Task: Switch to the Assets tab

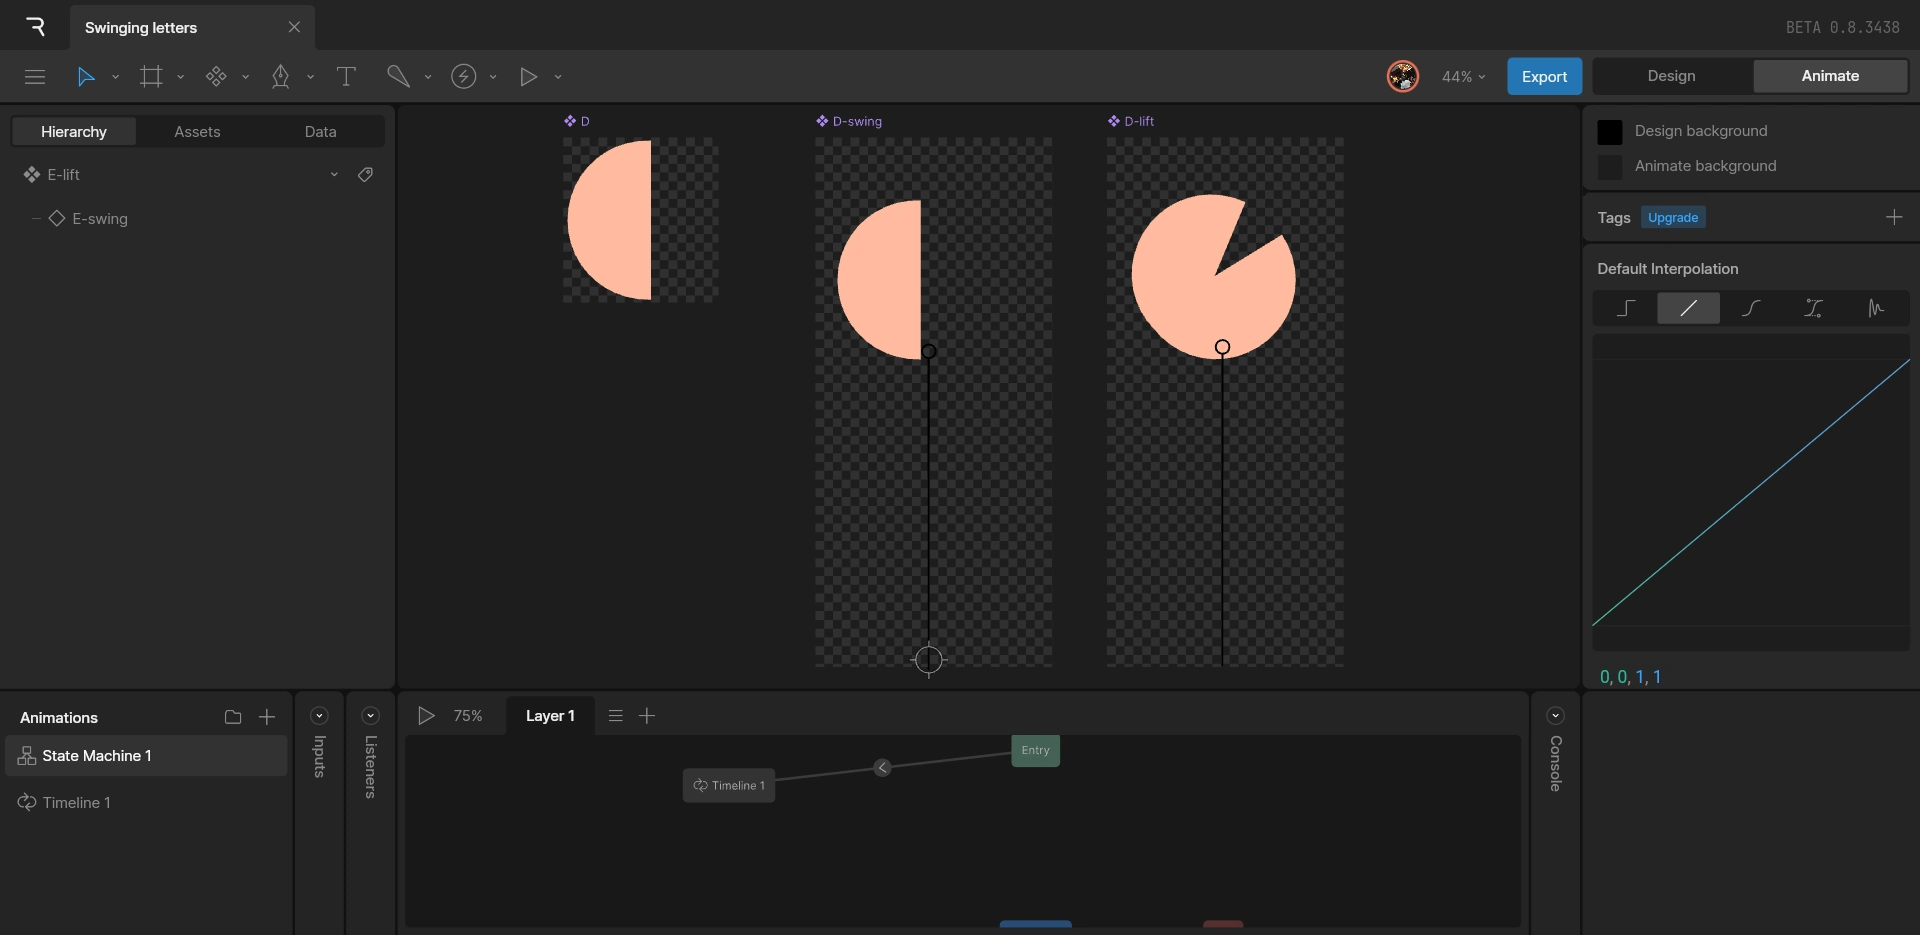Action: coord(197,132)
